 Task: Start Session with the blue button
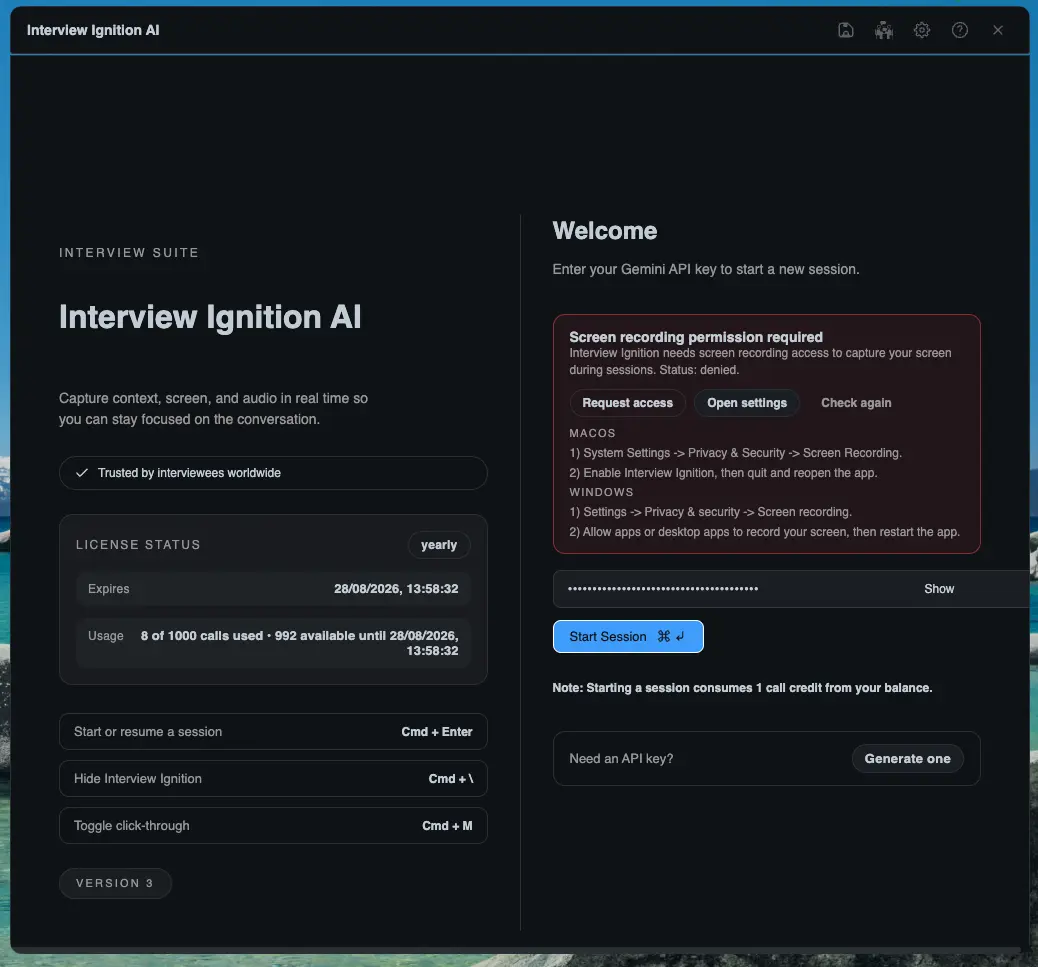click(628, 636)
